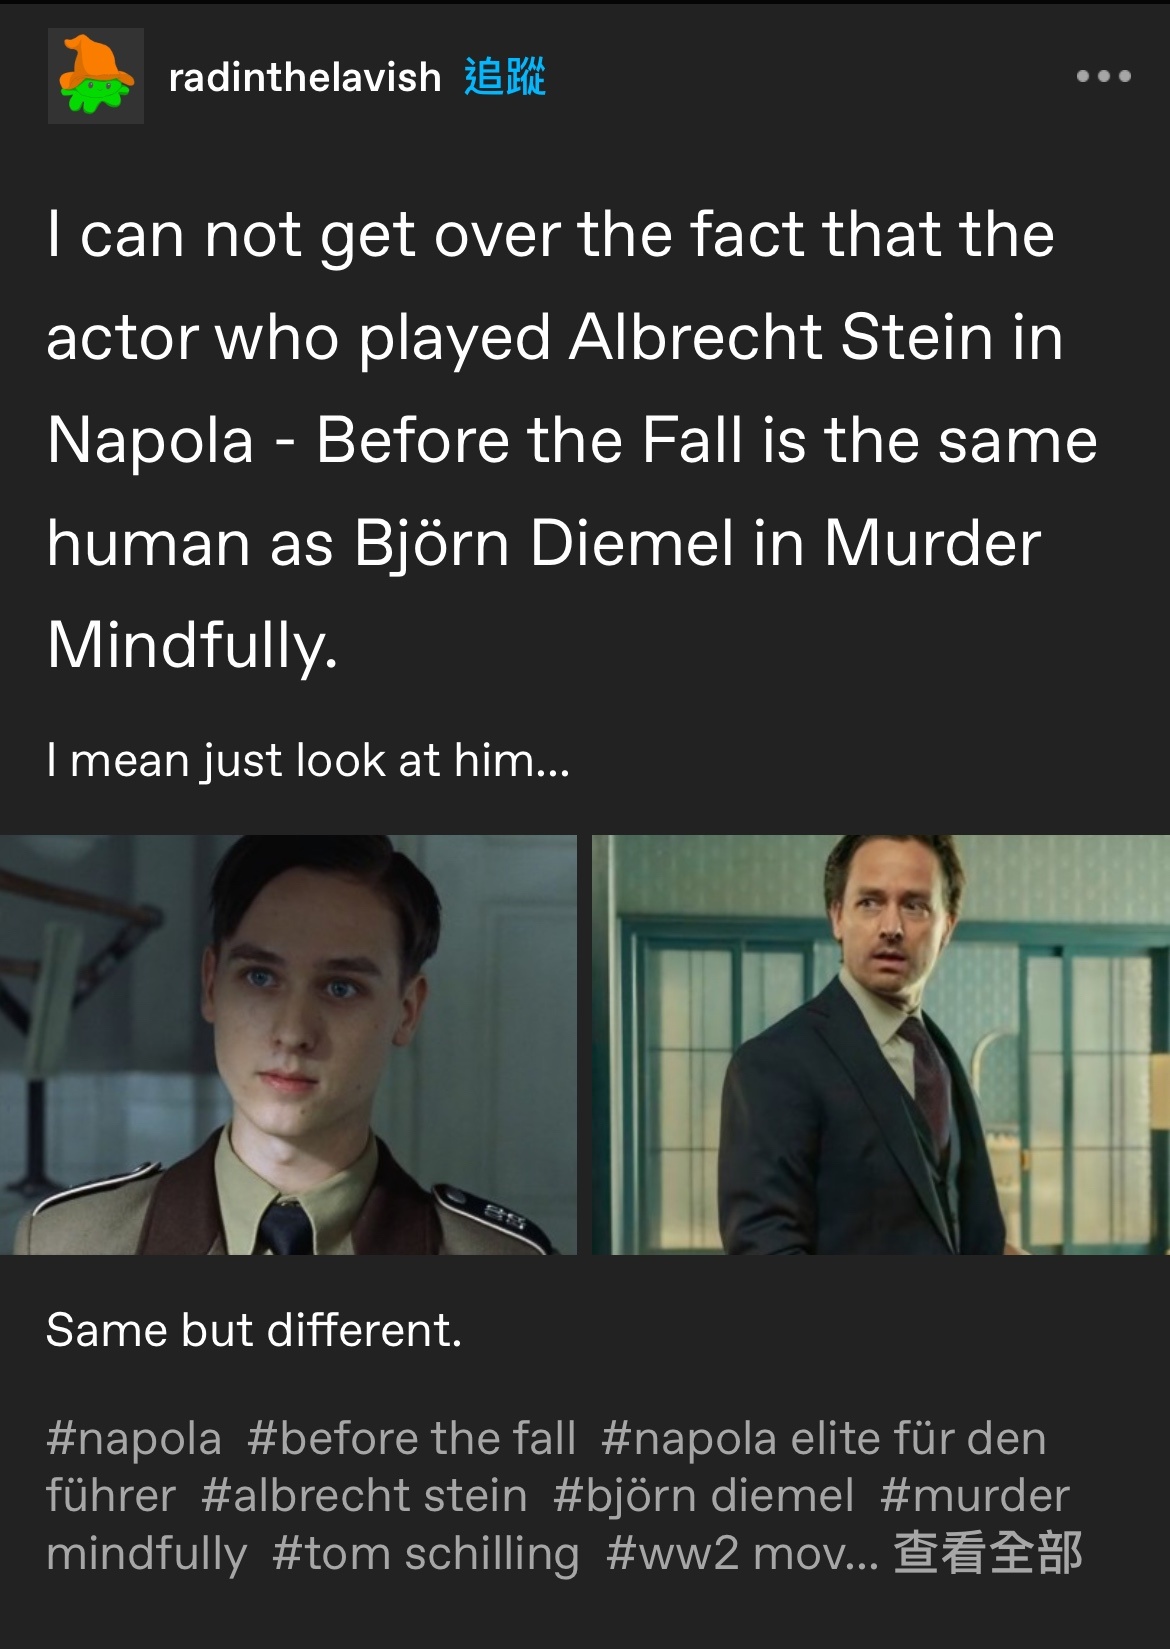Viewport: 1170px width, 1649px height.
Task: Select the #tom schilling tag
Action: (x=426, y=1554)
